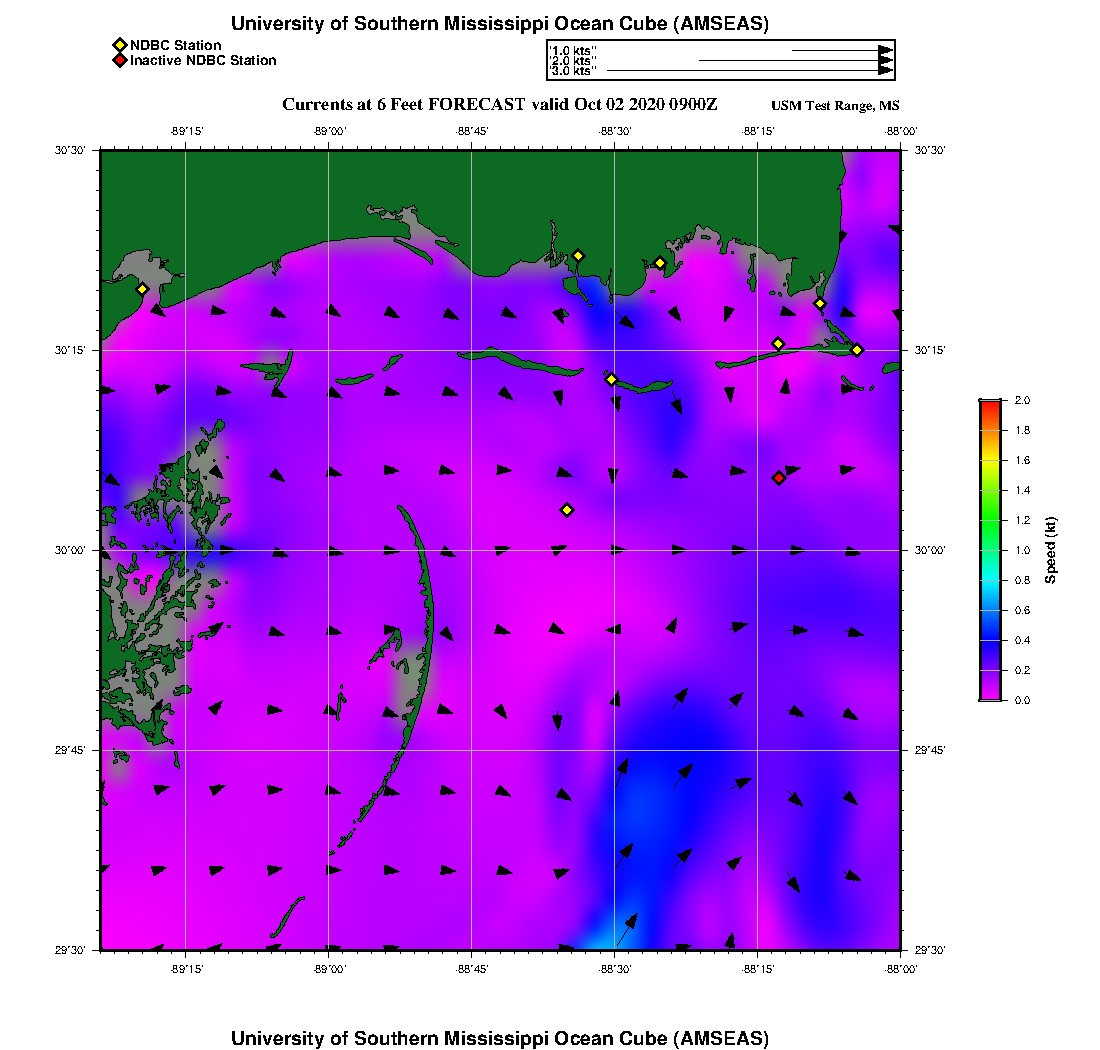
Task: Click the USM Test Range, MS label
Action: coord(835,106)
